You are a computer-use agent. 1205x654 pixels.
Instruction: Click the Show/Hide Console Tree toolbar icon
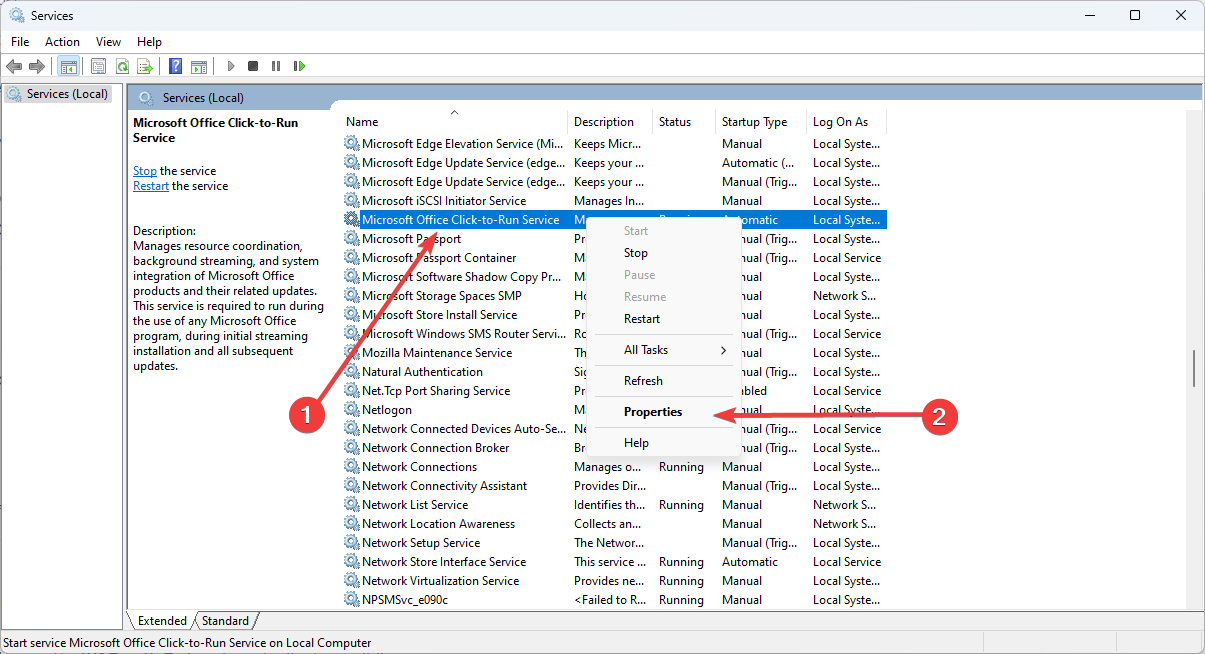68,66
